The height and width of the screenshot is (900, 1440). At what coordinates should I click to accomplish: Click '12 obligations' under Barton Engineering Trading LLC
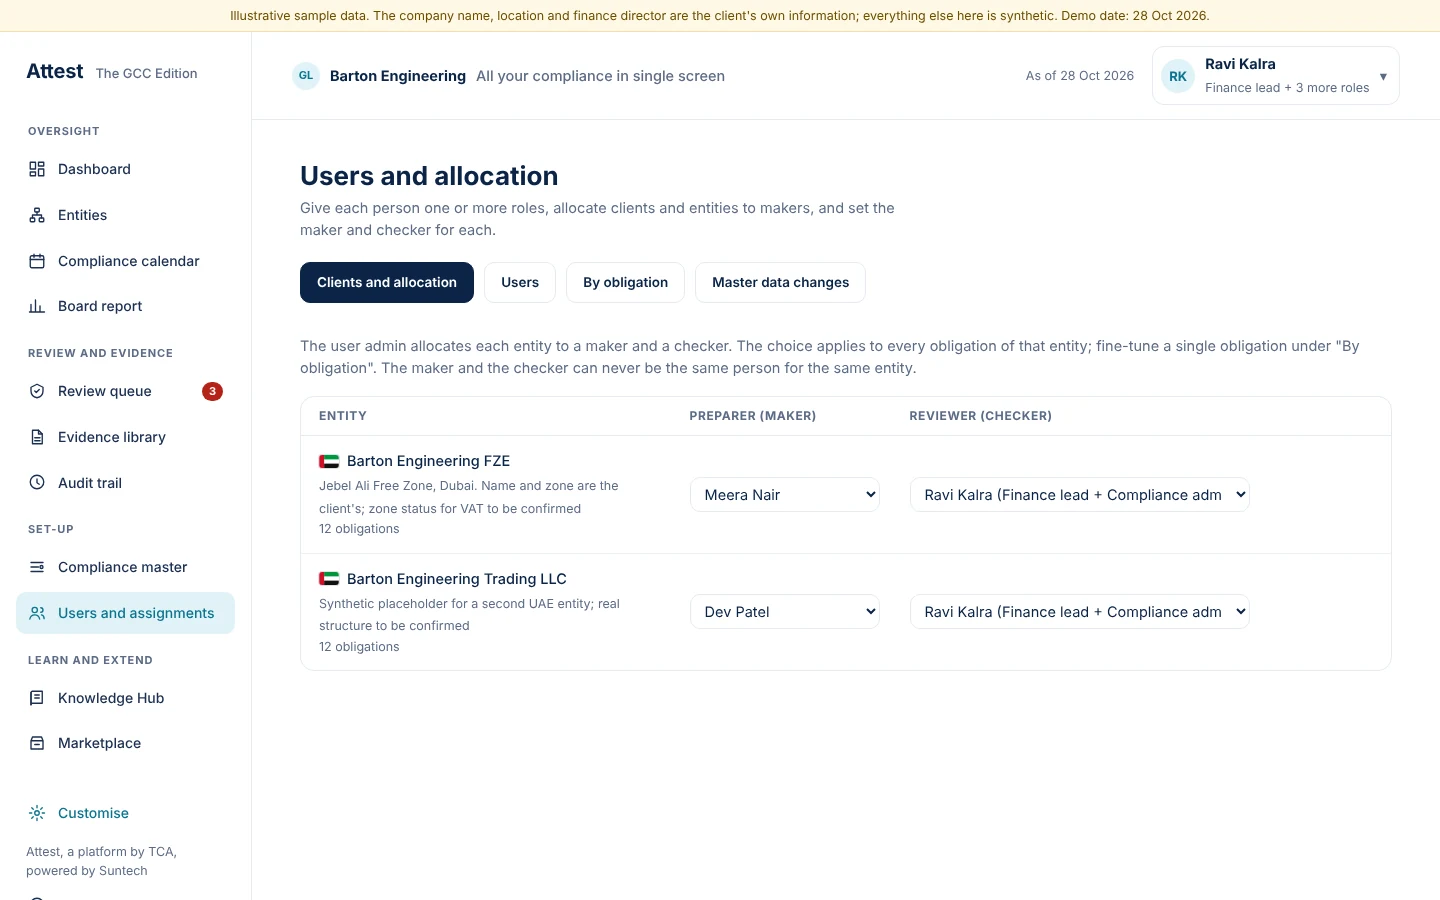tap(359, 647)
